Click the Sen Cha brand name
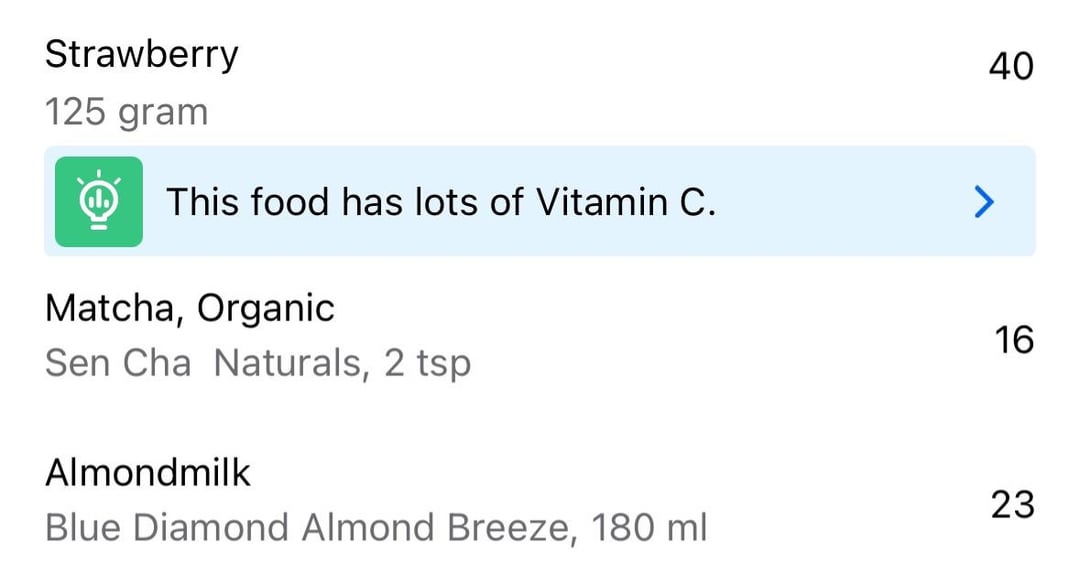The height and width of the screenshot is (584, 1080). [x=118, y=363]
